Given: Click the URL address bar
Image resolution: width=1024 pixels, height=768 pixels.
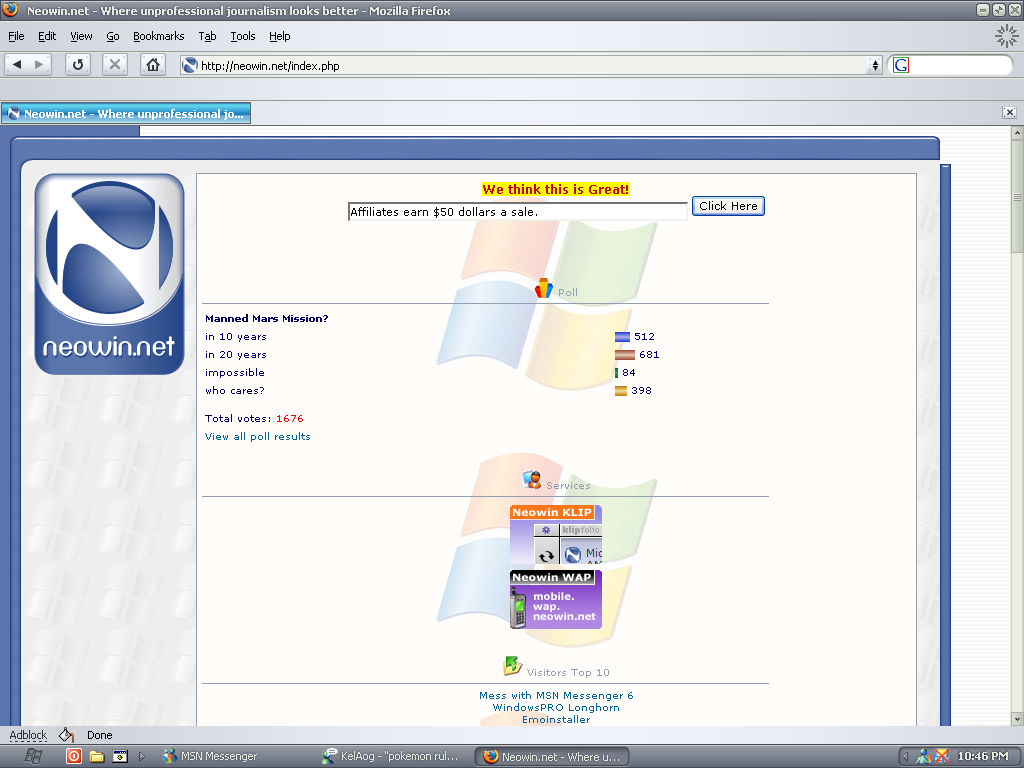Looking at the screenshot, I should (532, 65).
